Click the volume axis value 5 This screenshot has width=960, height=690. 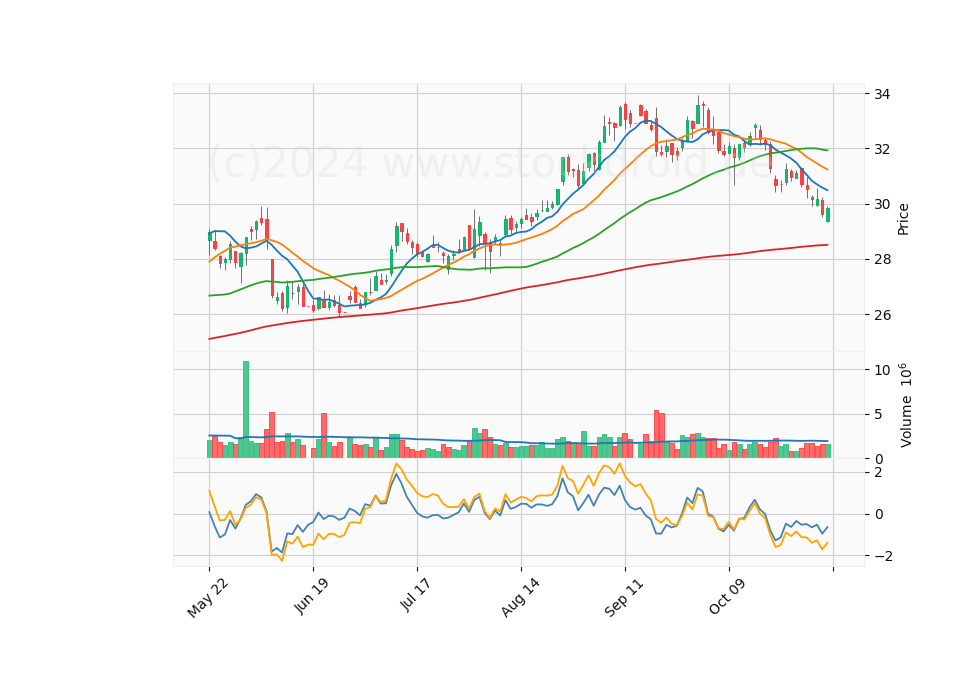coord(879,415)
